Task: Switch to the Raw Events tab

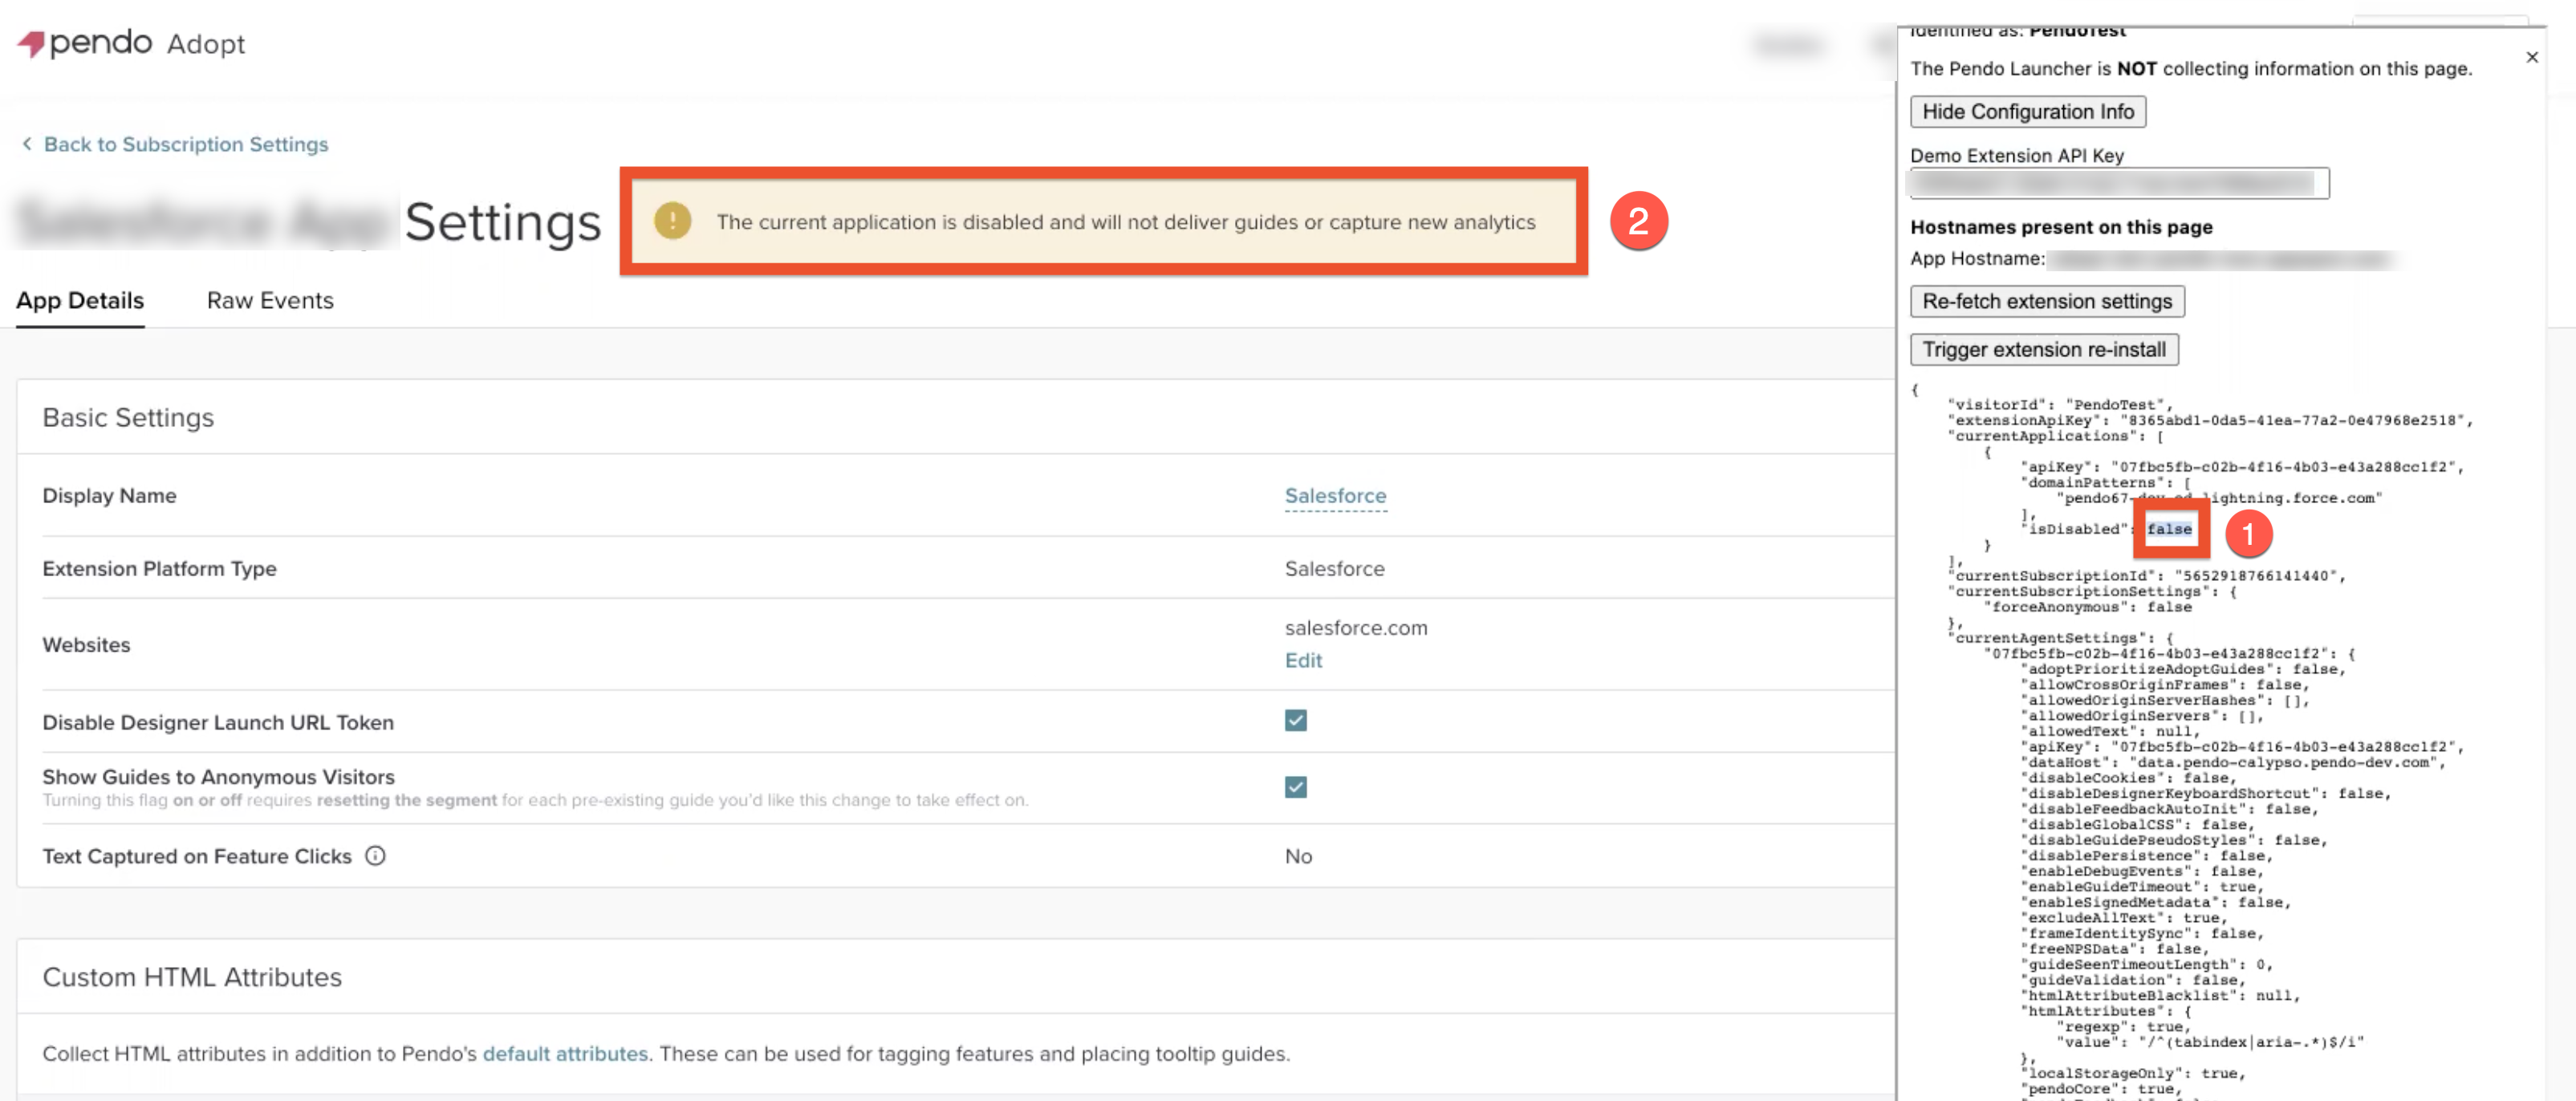Action: pyautogui.click(x=270, y=300)
